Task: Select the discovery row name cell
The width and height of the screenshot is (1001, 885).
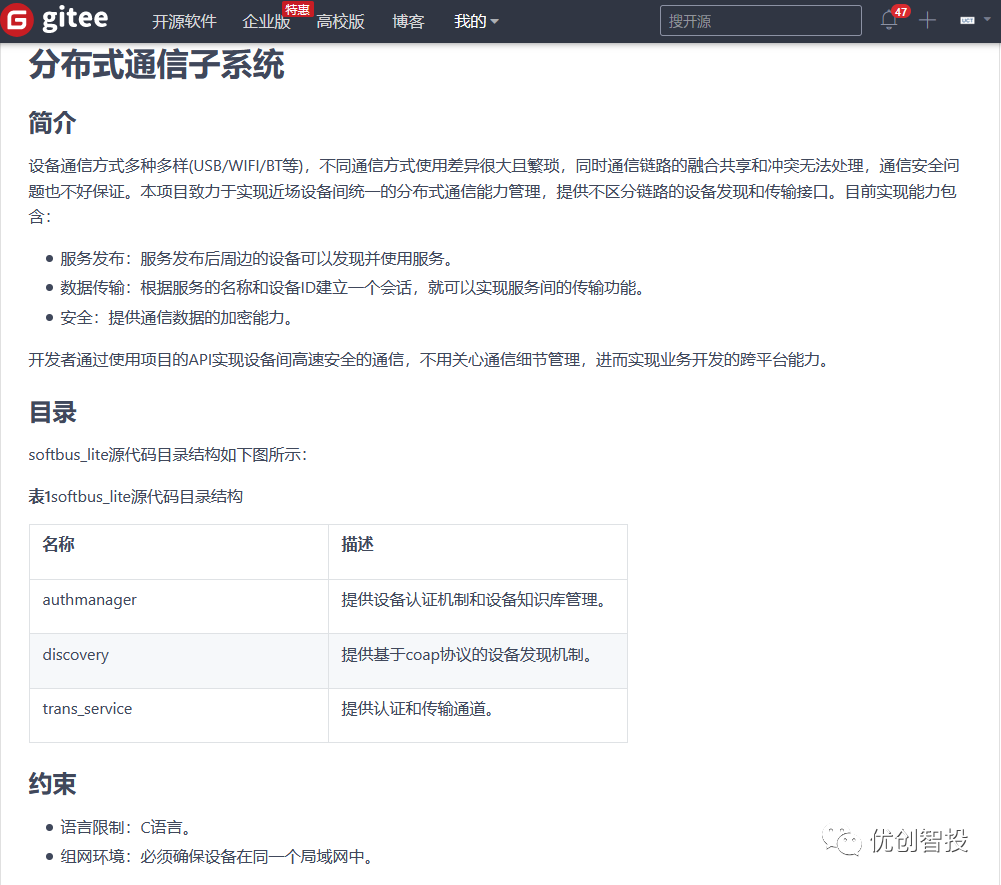Action: (x=76, y=655)
